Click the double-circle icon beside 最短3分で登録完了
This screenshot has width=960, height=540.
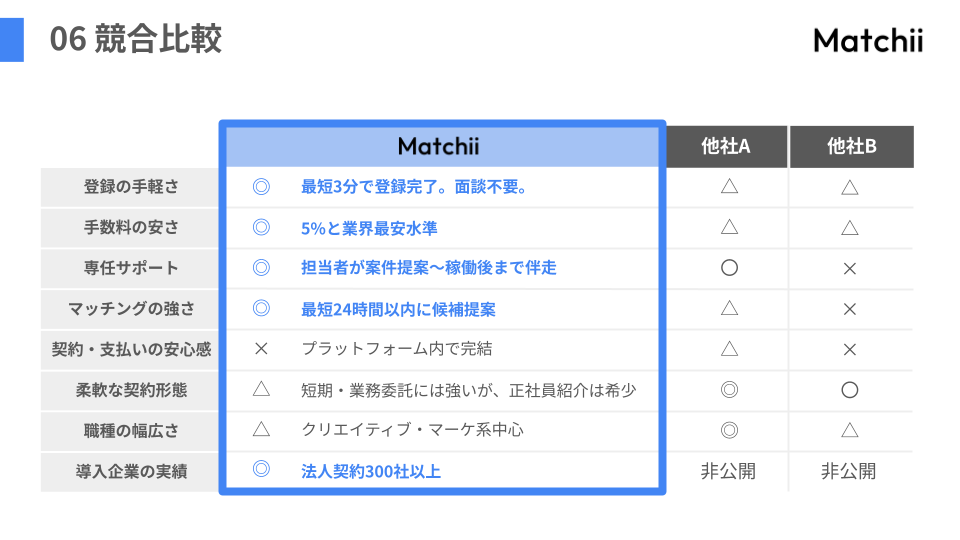(261, 186)
